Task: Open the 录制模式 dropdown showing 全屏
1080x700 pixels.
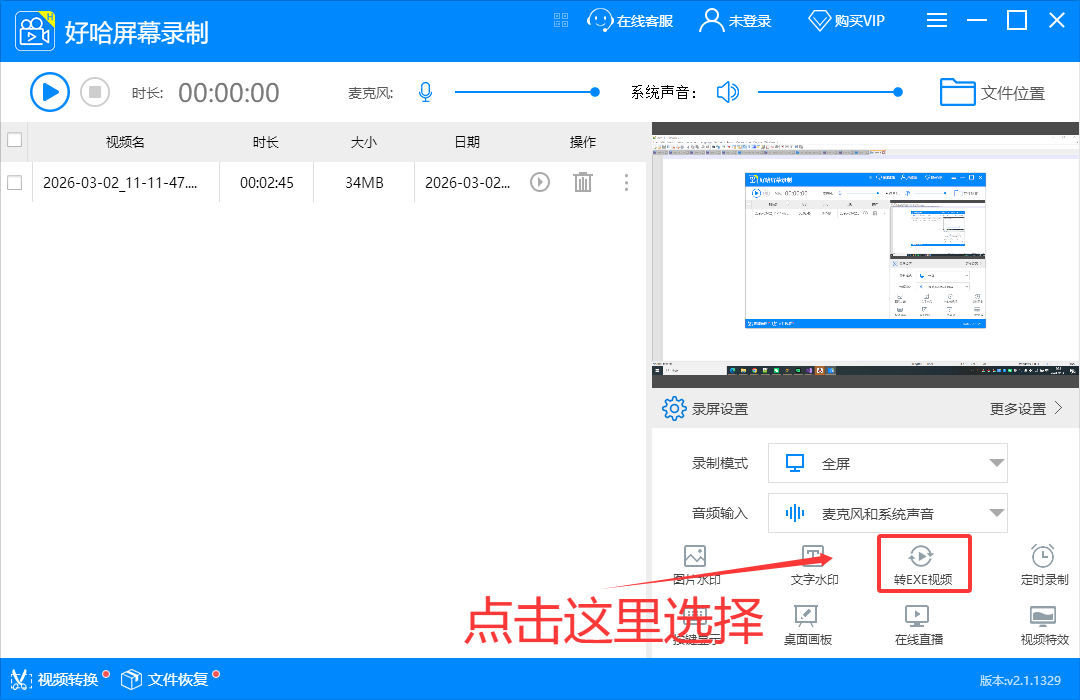Action: (887, 463)
